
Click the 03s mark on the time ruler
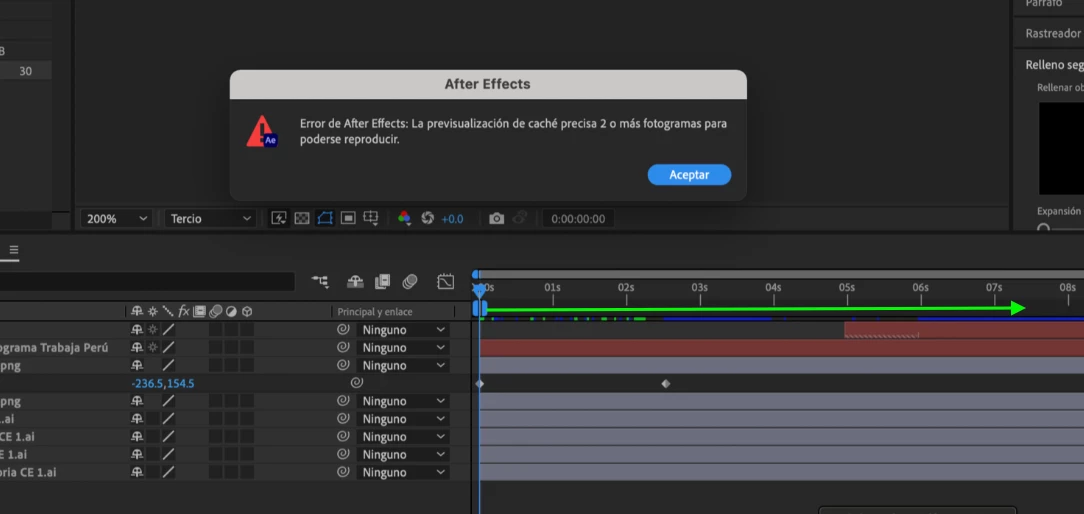coord(699,287)
